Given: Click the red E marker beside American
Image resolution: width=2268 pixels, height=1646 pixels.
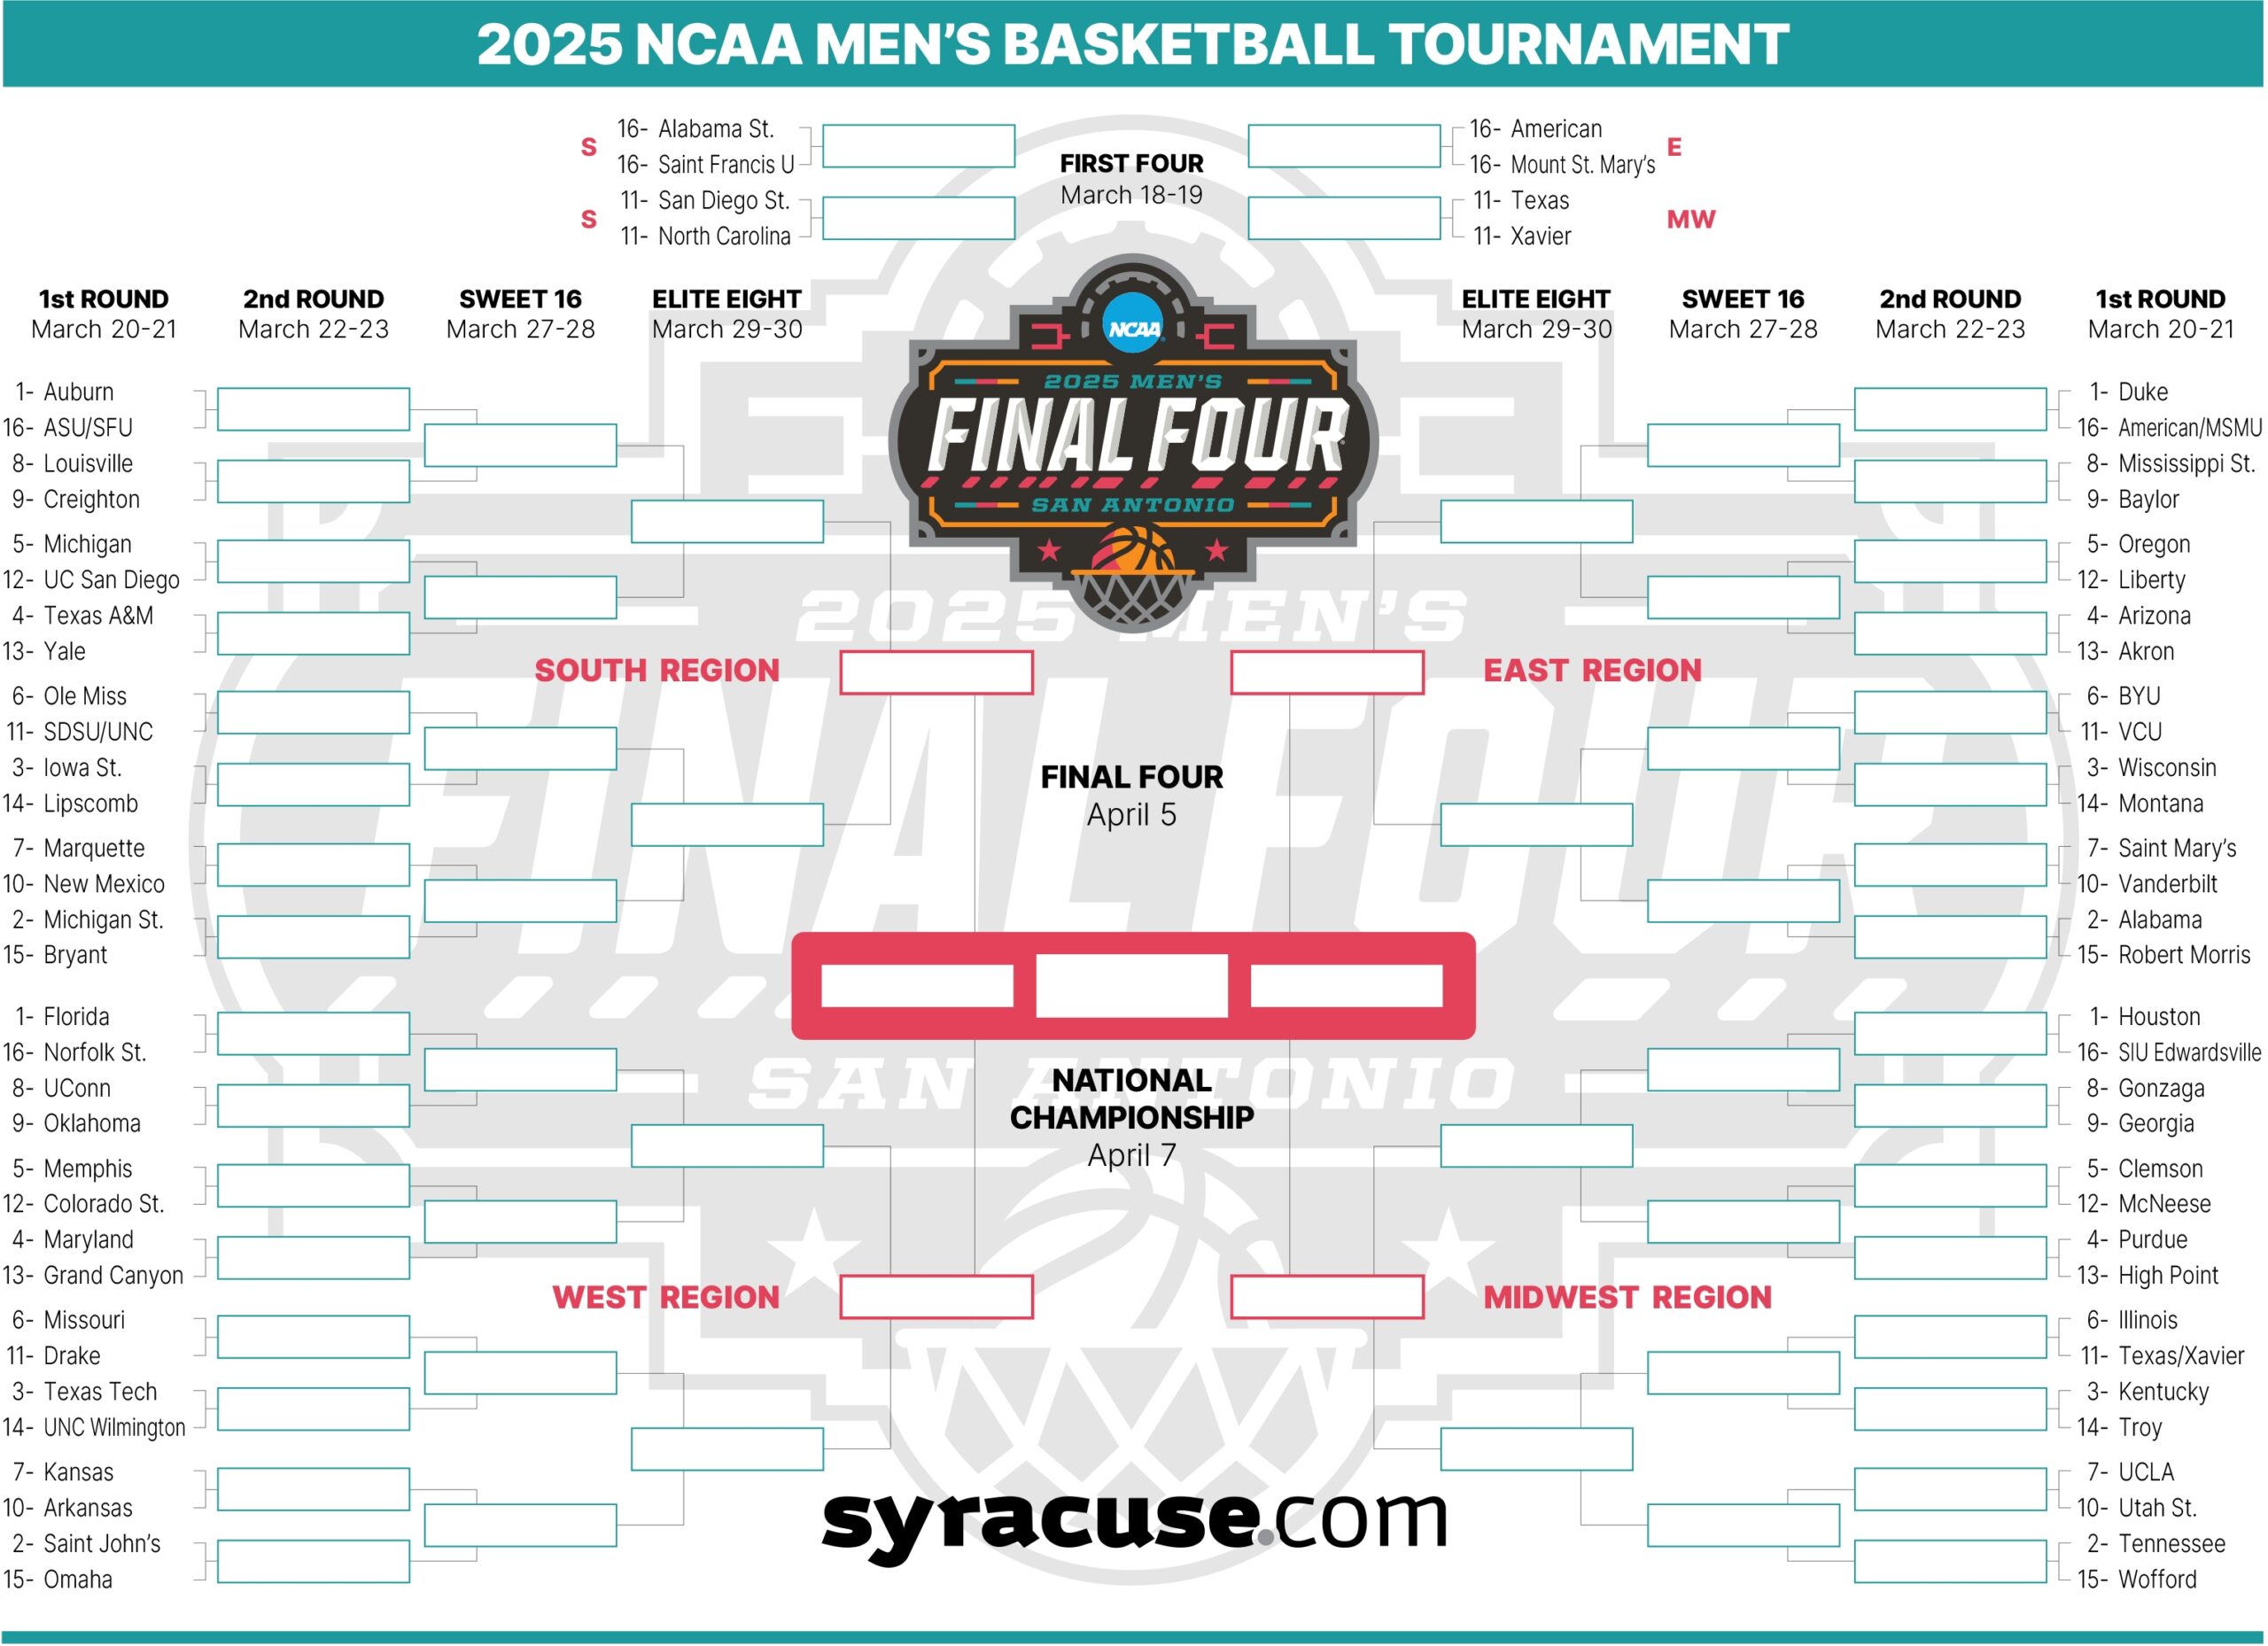Looking at the screenshot, I should coord(1674,147).
